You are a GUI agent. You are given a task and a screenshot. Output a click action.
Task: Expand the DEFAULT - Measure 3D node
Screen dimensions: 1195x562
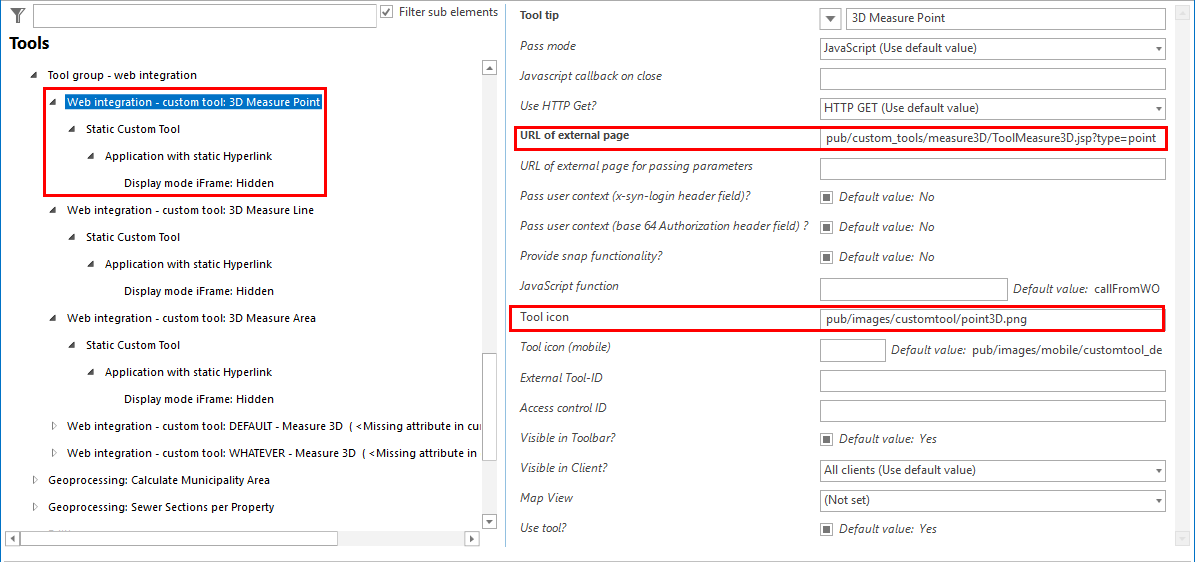point(53,426)
